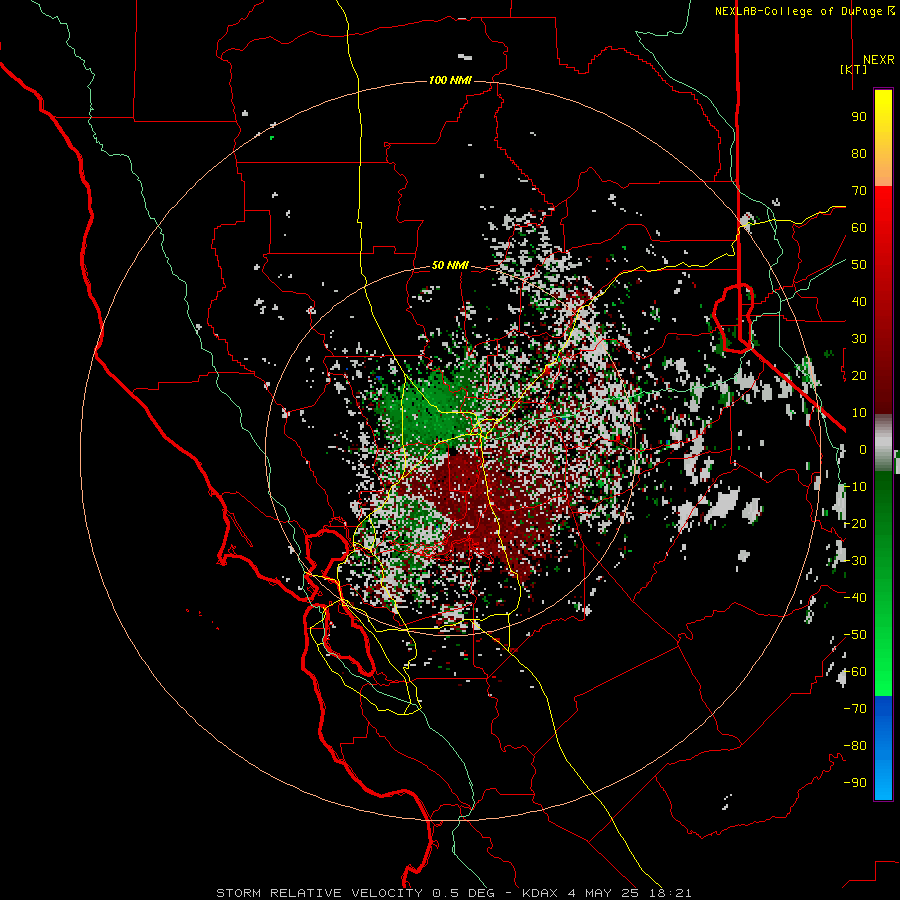Select the 0 value on velocity scale
Screen dimensions: 900x900
[x=863, y=449]
